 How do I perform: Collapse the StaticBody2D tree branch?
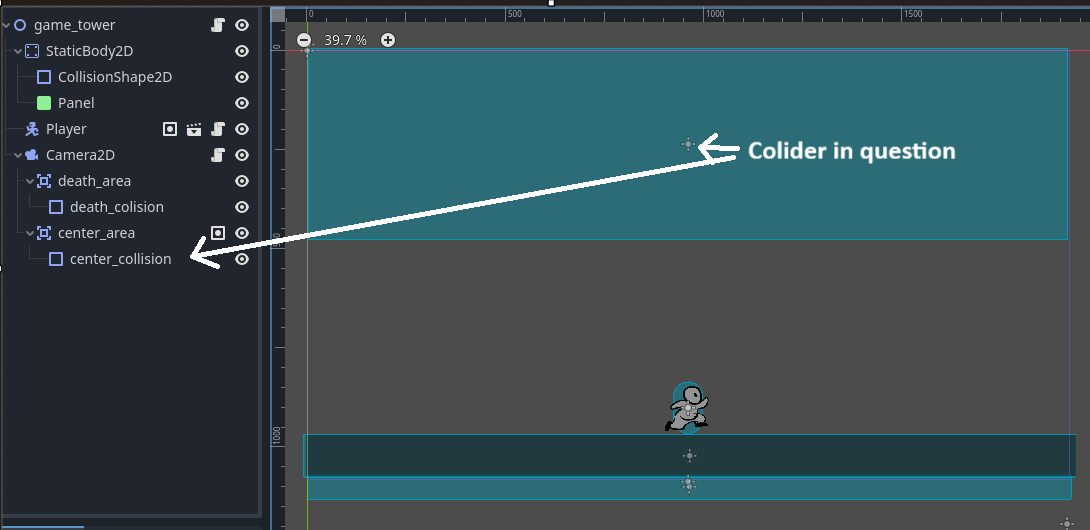19,51
